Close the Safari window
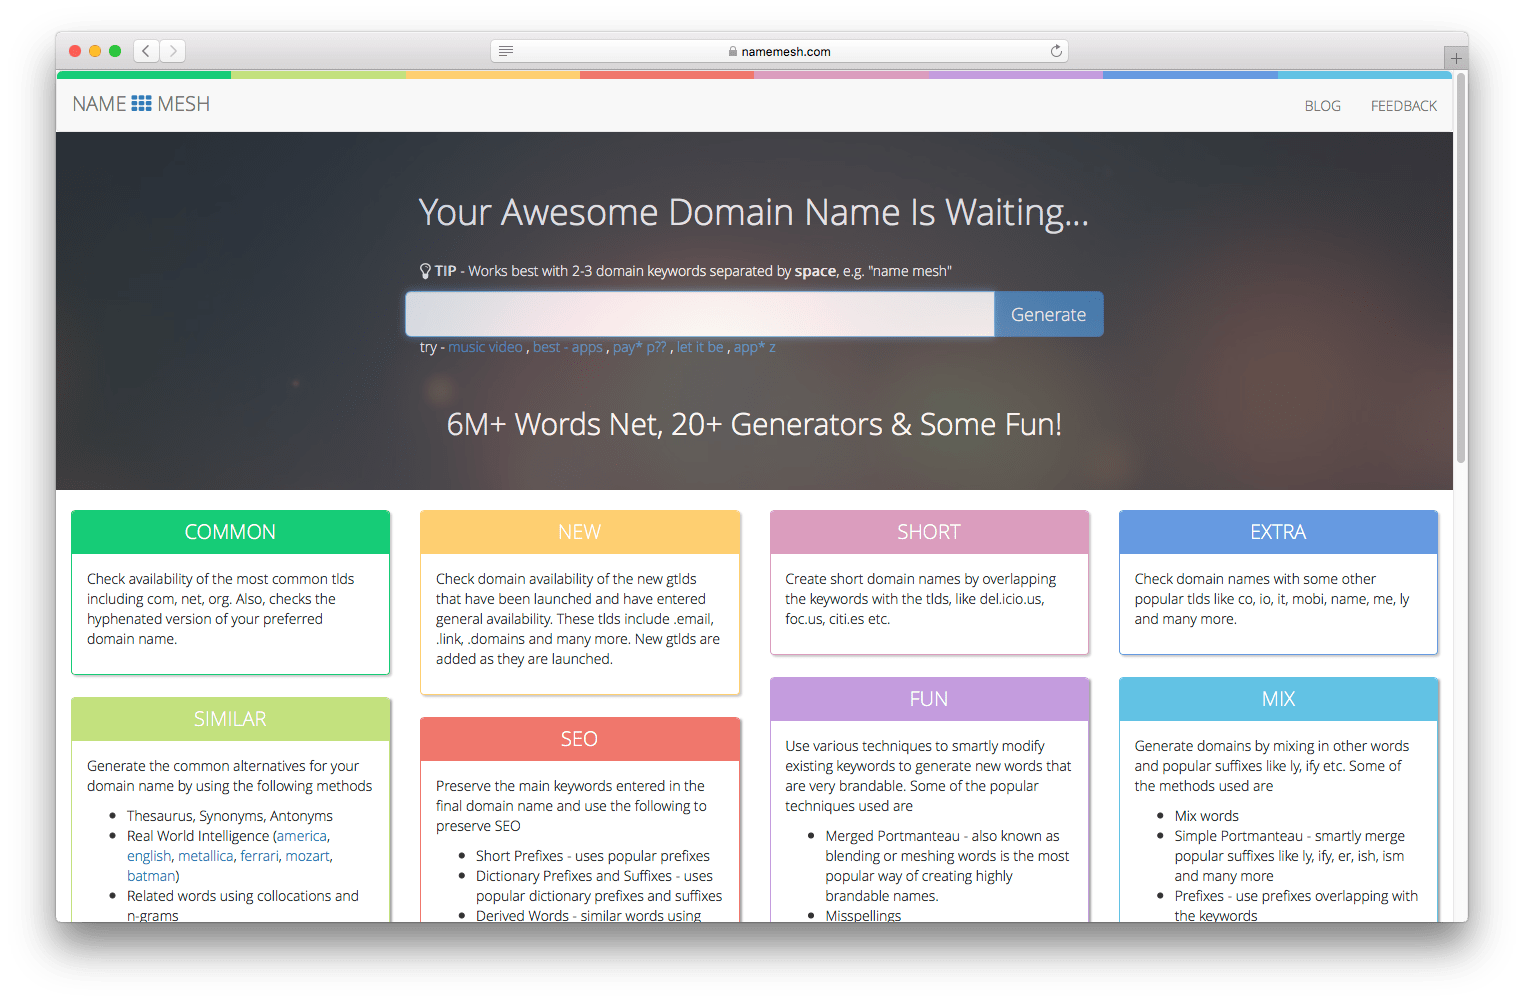1524x1002 pixels. click(x=75, y=51)
